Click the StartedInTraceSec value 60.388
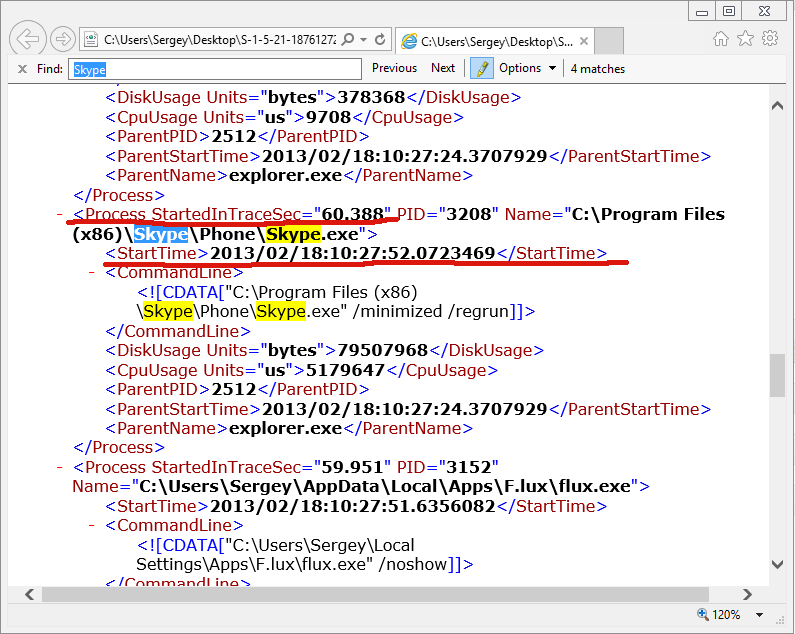Screen dimensions: 795x634 [352, 214]
